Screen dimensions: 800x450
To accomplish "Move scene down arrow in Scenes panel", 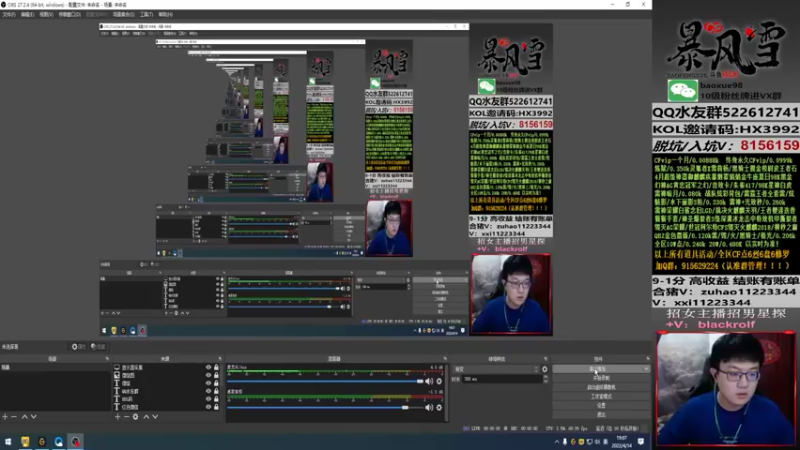I will (x=34, y=417).
